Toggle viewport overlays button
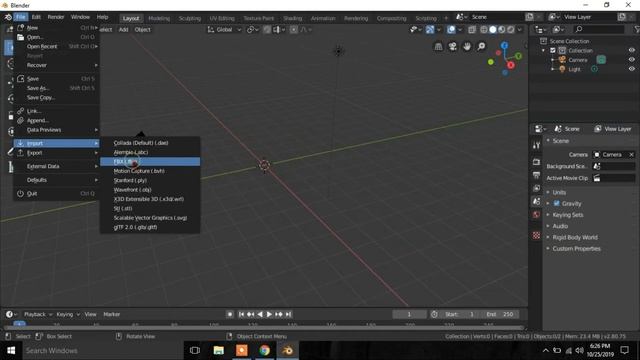Viewport: 640px width, 360px height. click(451, 30)
